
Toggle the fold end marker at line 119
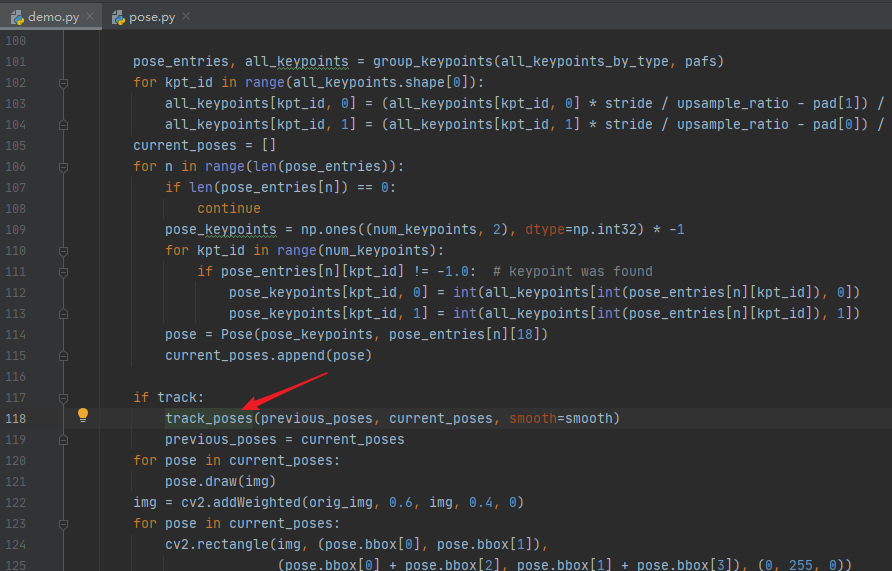[64, 440]
